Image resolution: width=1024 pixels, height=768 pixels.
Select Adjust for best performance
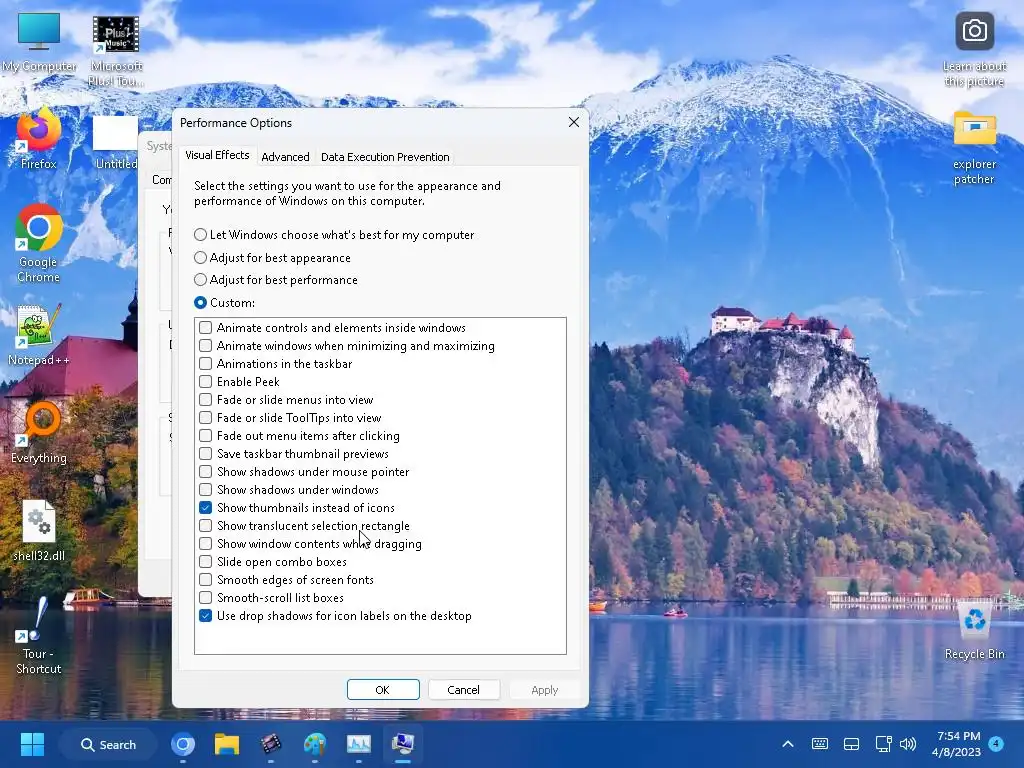coord(276,280)
